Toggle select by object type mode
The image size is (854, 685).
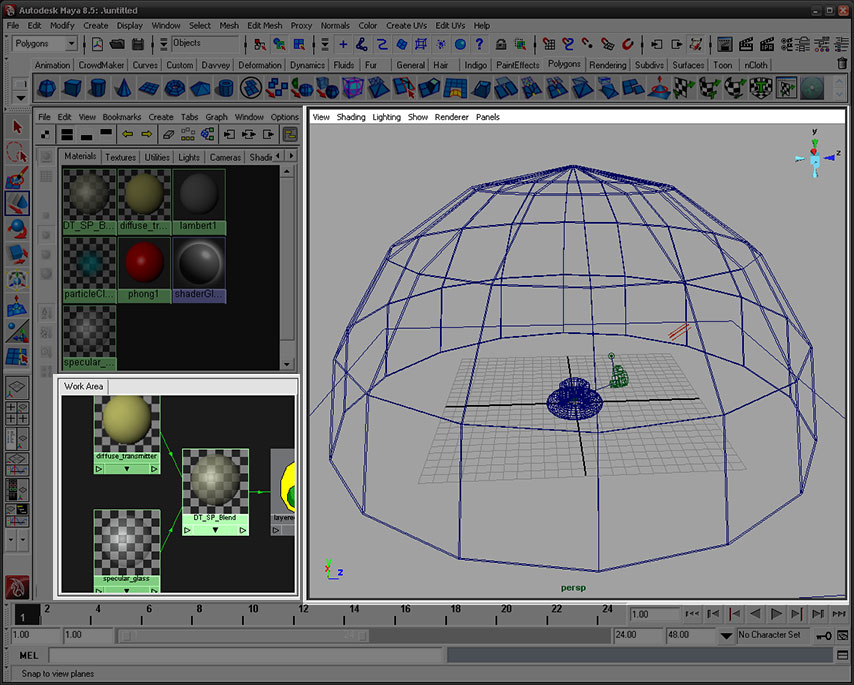[x=279, y=44]
